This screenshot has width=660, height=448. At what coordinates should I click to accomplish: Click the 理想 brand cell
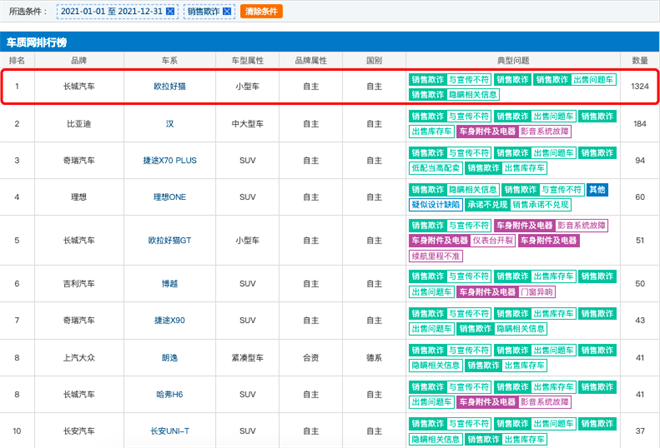[79, 197]
